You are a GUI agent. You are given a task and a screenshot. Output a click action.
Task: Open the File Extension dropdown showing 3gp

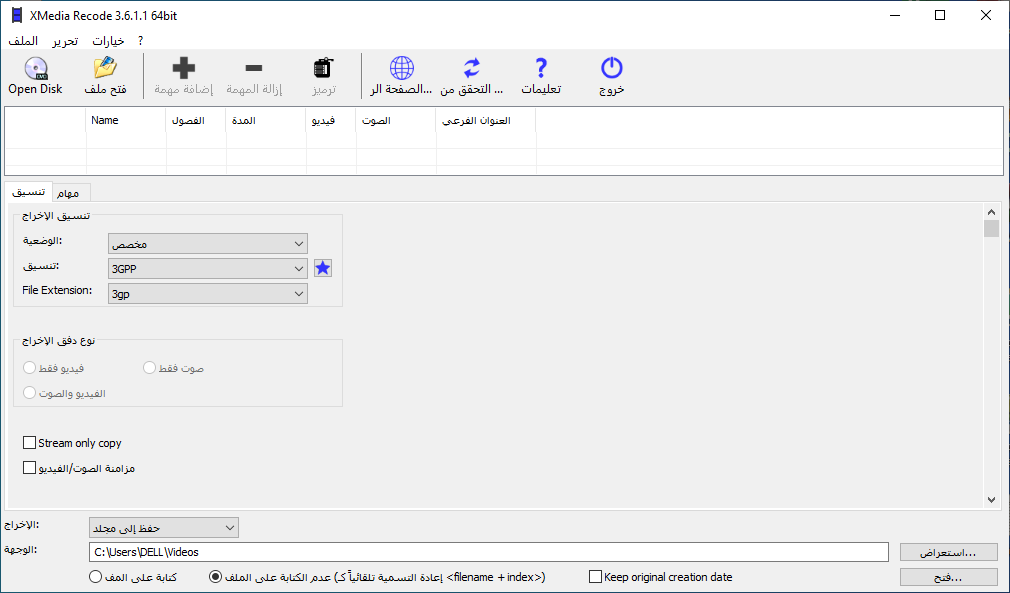click(207, 294)
